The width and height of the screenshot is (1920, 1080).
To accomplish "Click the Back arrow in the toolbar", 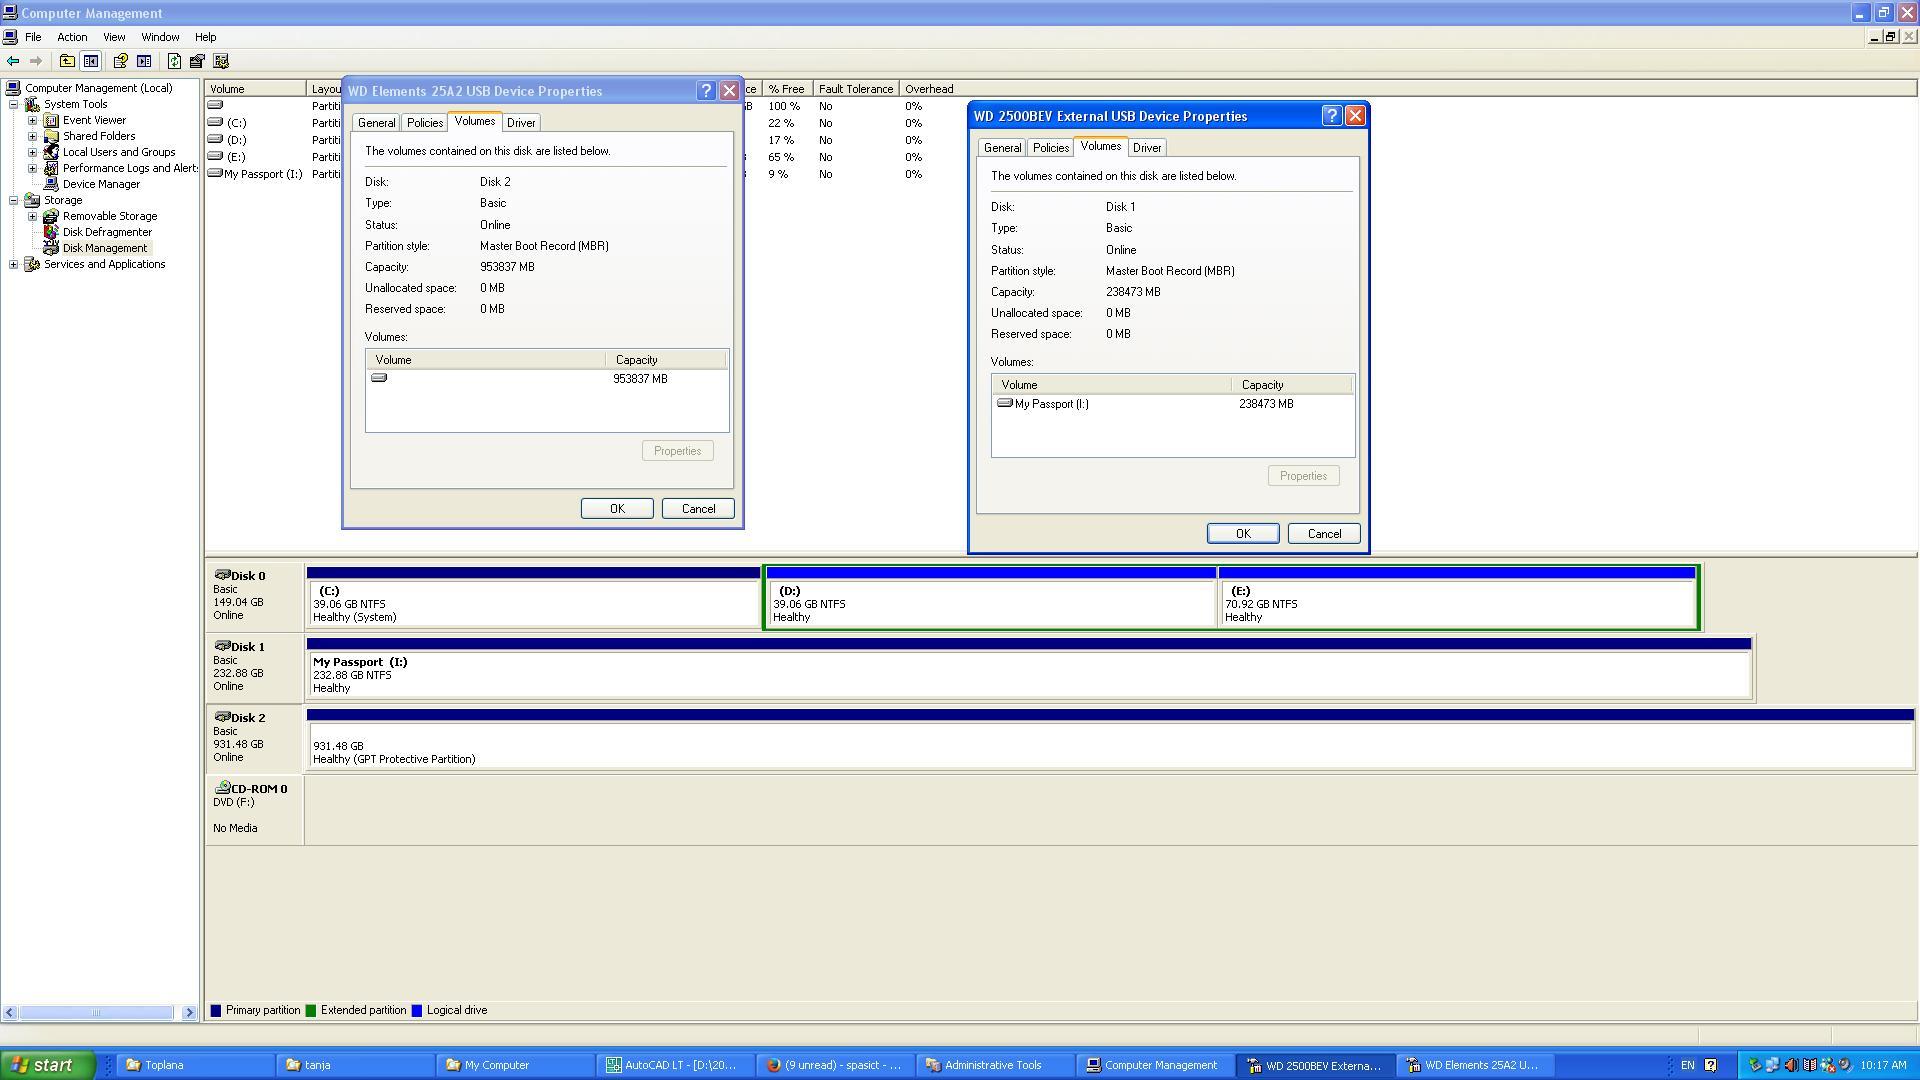I will pyautogui.click(x=13, y=61).
